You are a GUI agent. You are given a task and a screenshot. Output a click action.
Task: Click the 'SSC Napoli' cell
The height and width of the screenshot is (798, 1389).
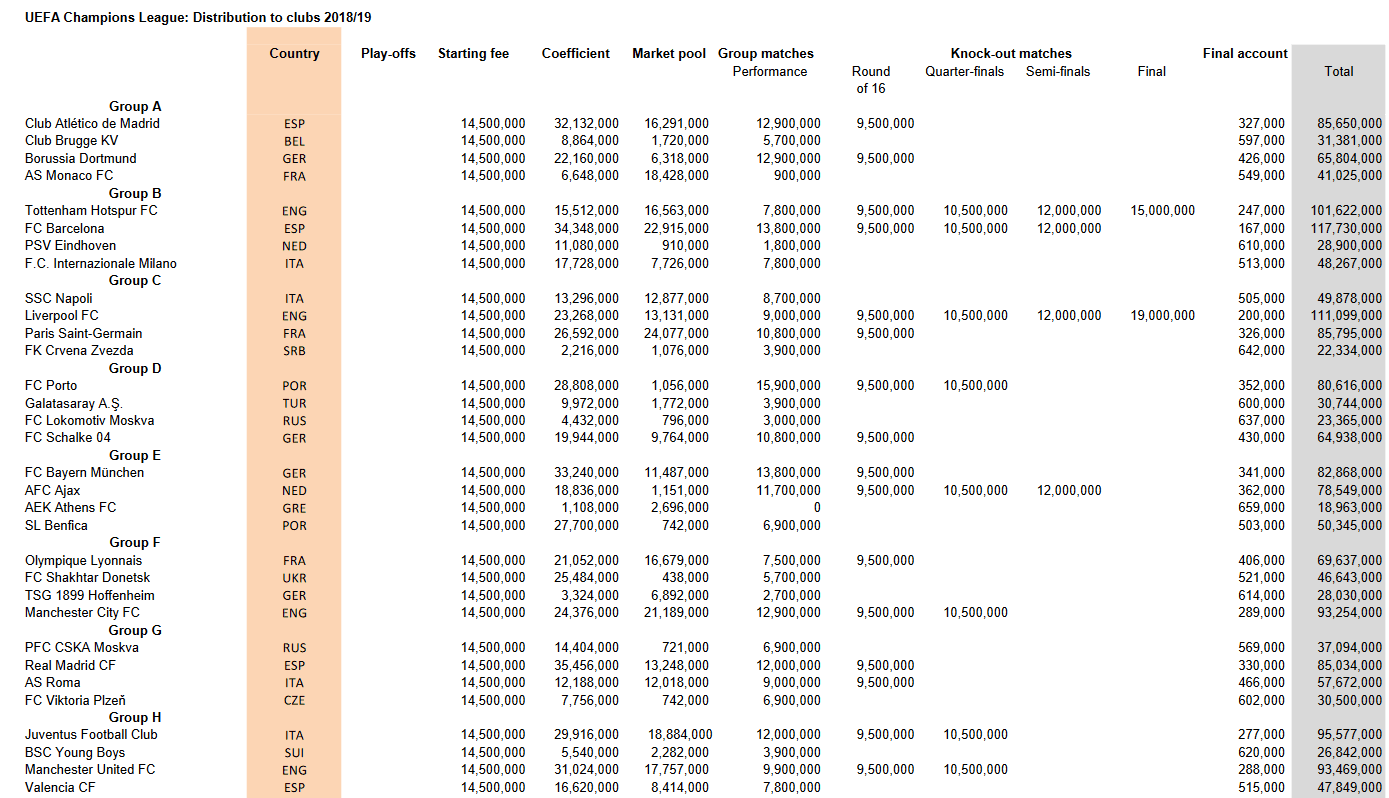coord(59,298)
